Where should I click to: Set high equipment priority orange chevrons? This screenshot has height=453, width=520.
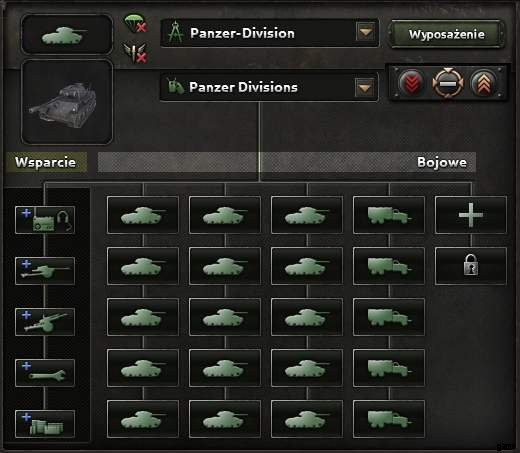(x=483, y=82)
